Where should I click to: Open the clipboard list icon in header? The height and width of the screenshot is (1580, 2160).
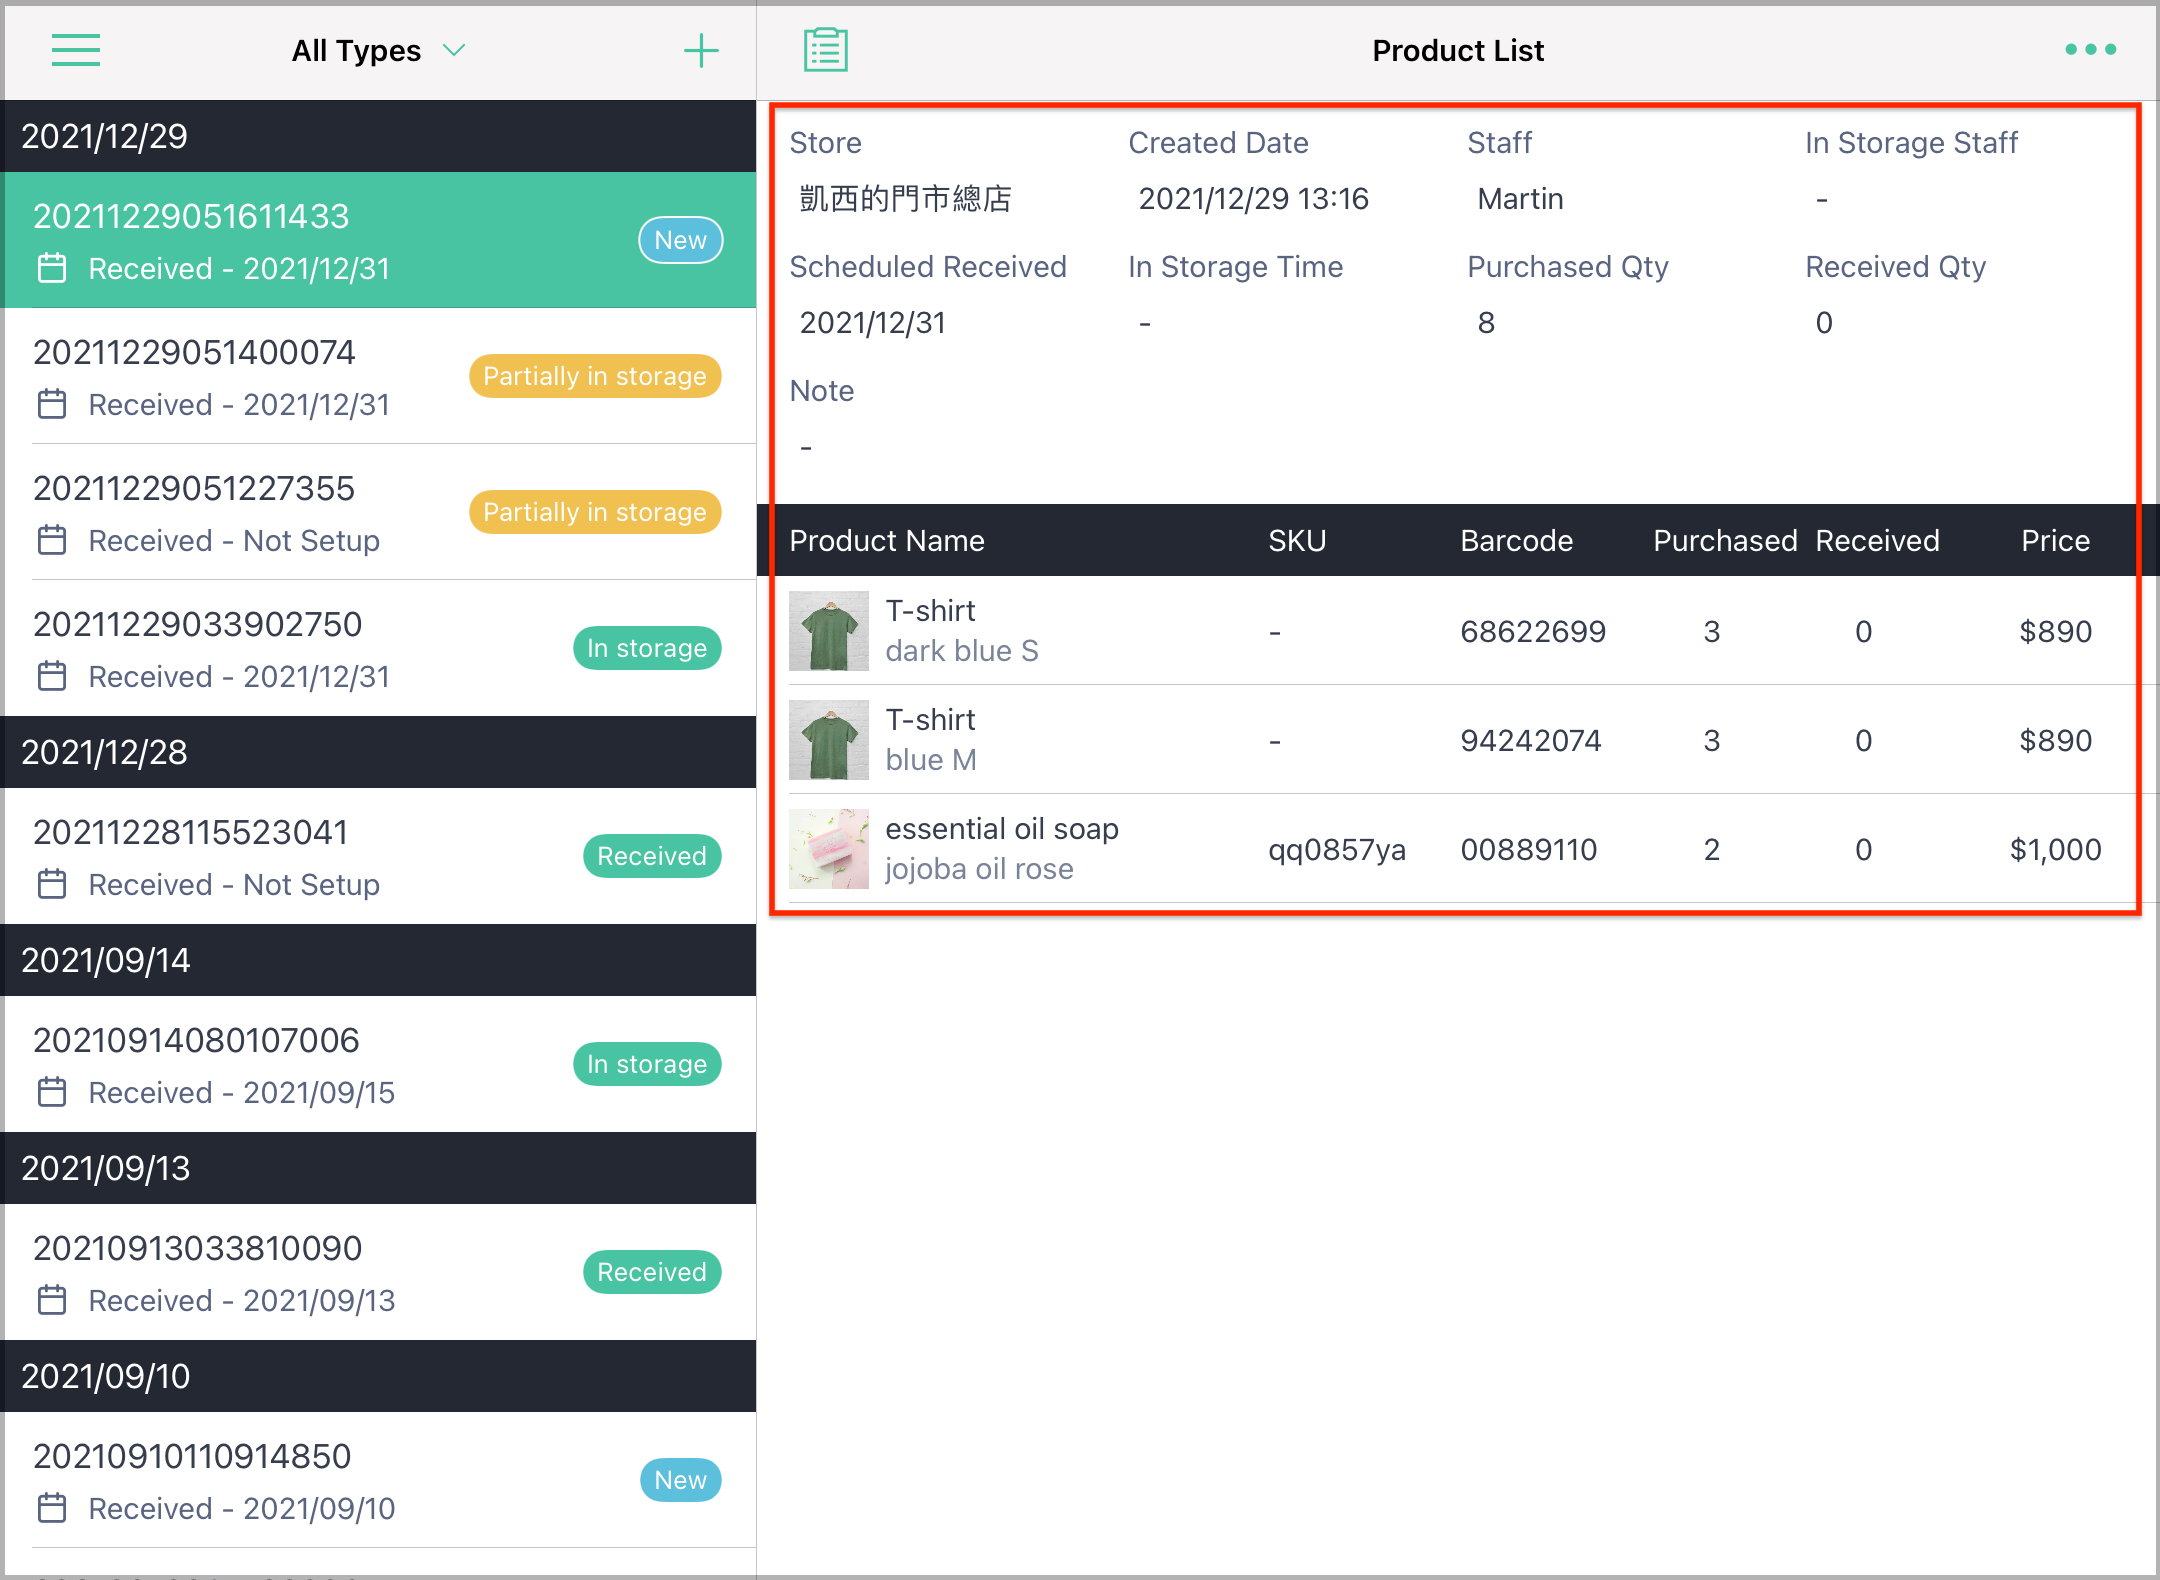[826, 50]
